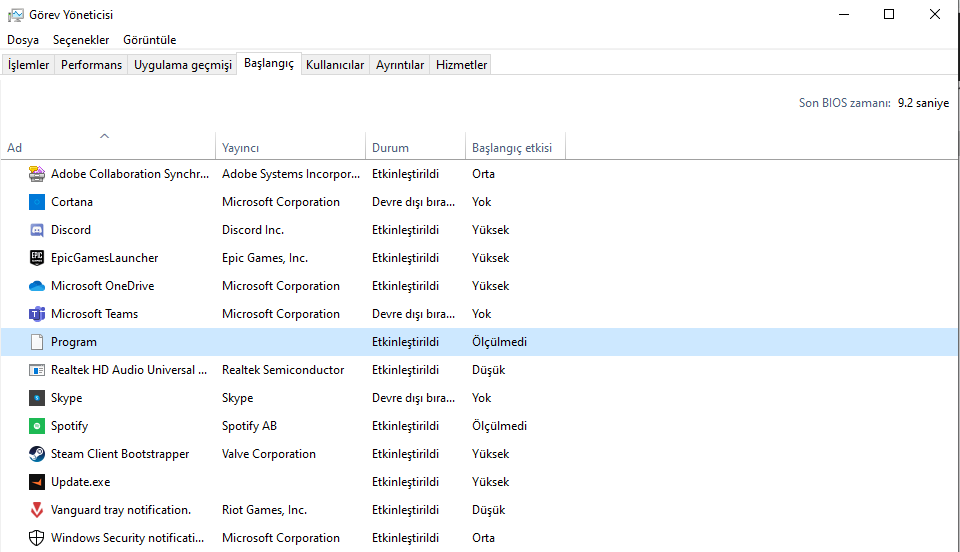Click the Spotify app icon
Image resolution: width=960 pixels, height=552 pixels.
coord(37,426)
